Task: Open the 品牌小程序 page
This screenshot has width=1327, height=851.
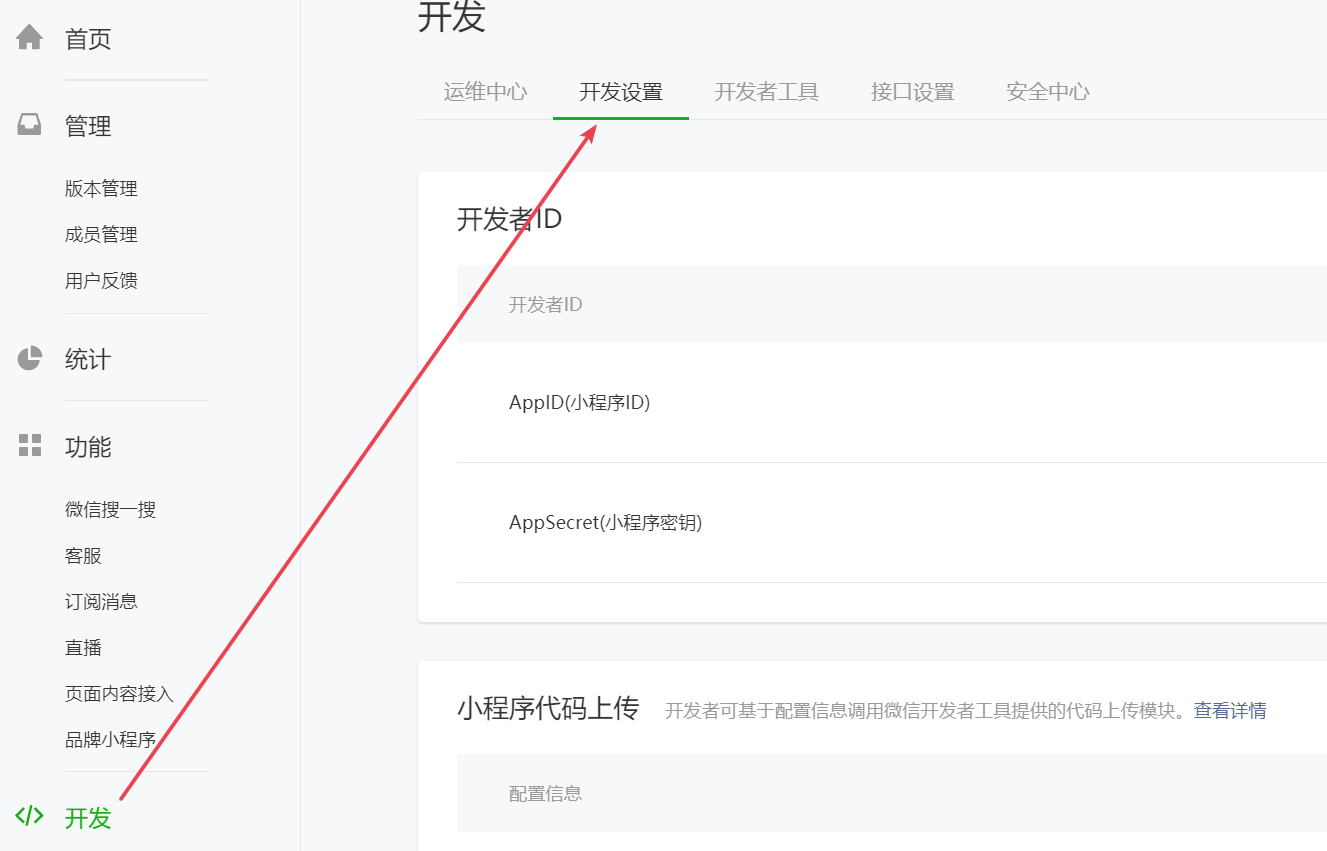Action: [x=111, y=739]
